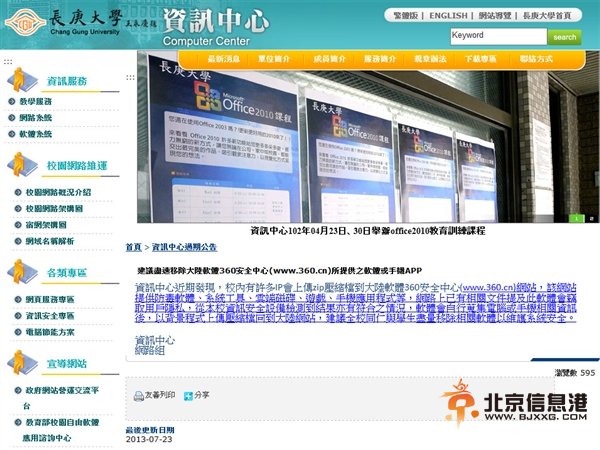600x450 pixels.
Task: Click the 資訊中心過期公告 breadcrumb link
Action: 184,247
